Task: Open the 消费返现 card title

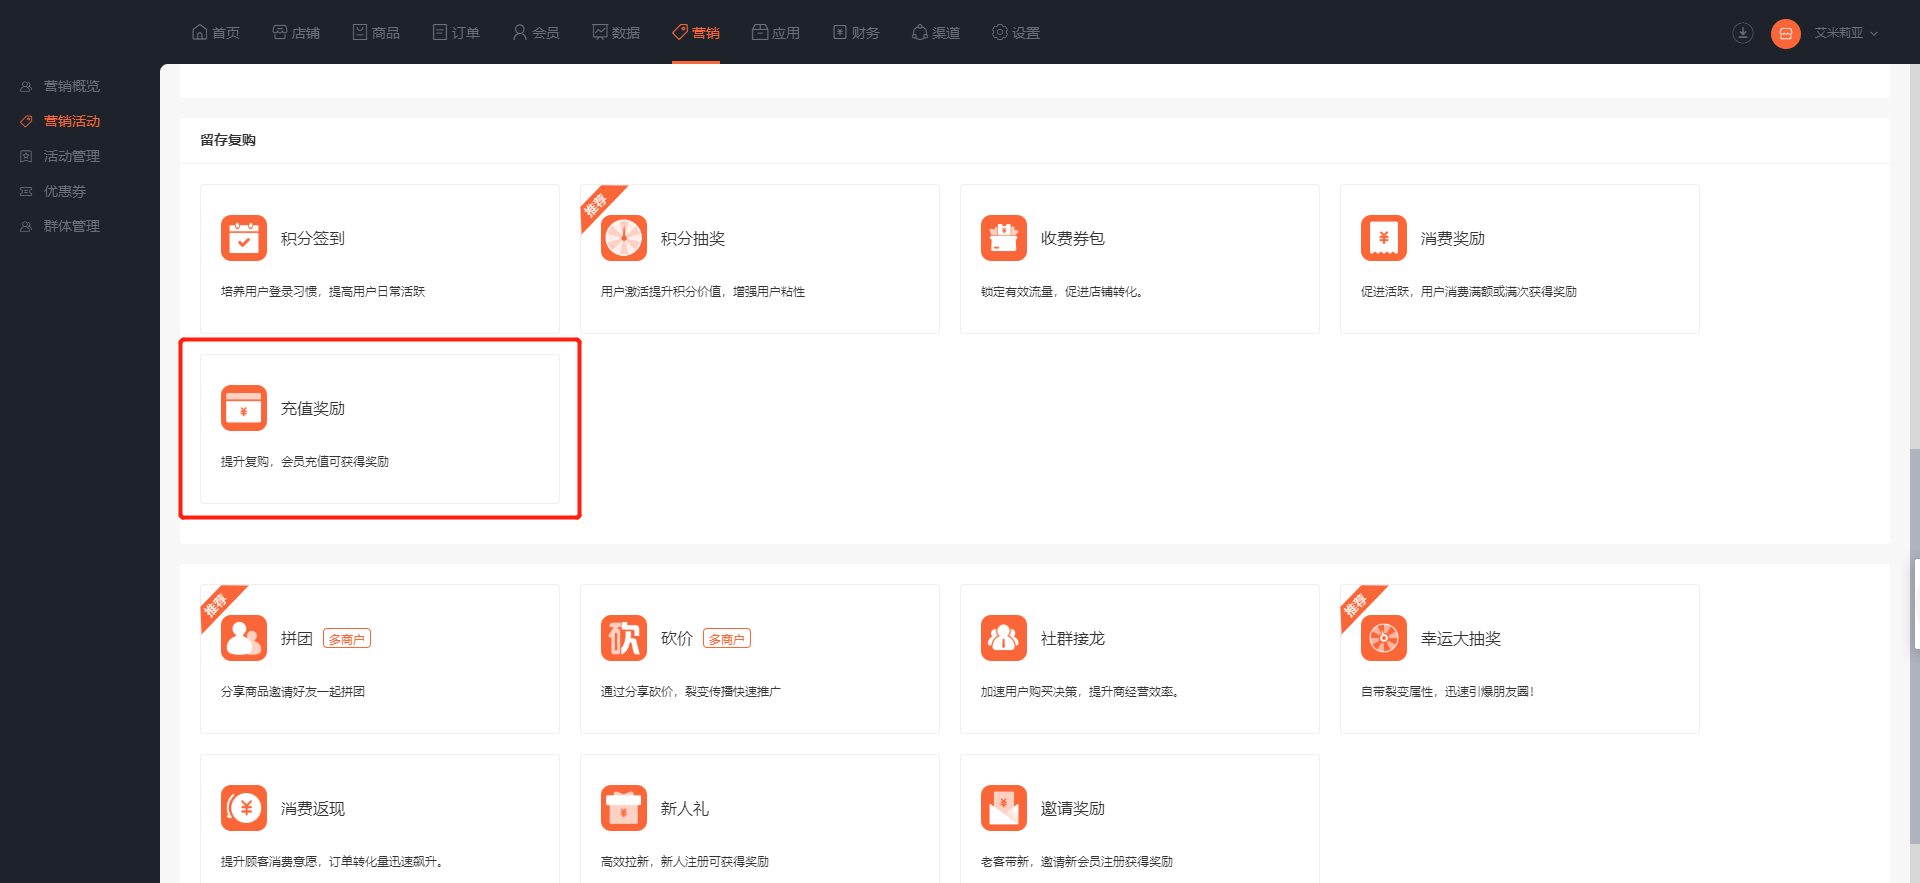Action: pos(313,808)
